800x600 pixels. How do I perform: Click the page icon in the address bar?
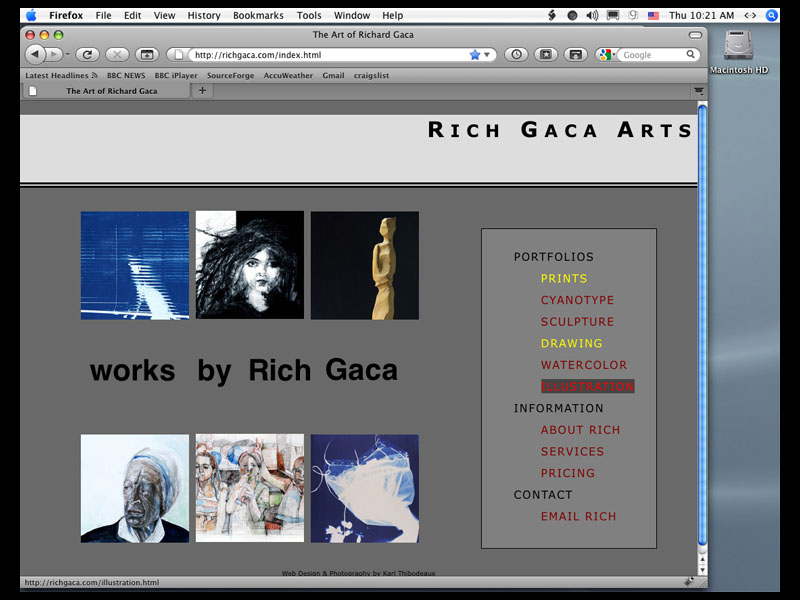[179, 55]
